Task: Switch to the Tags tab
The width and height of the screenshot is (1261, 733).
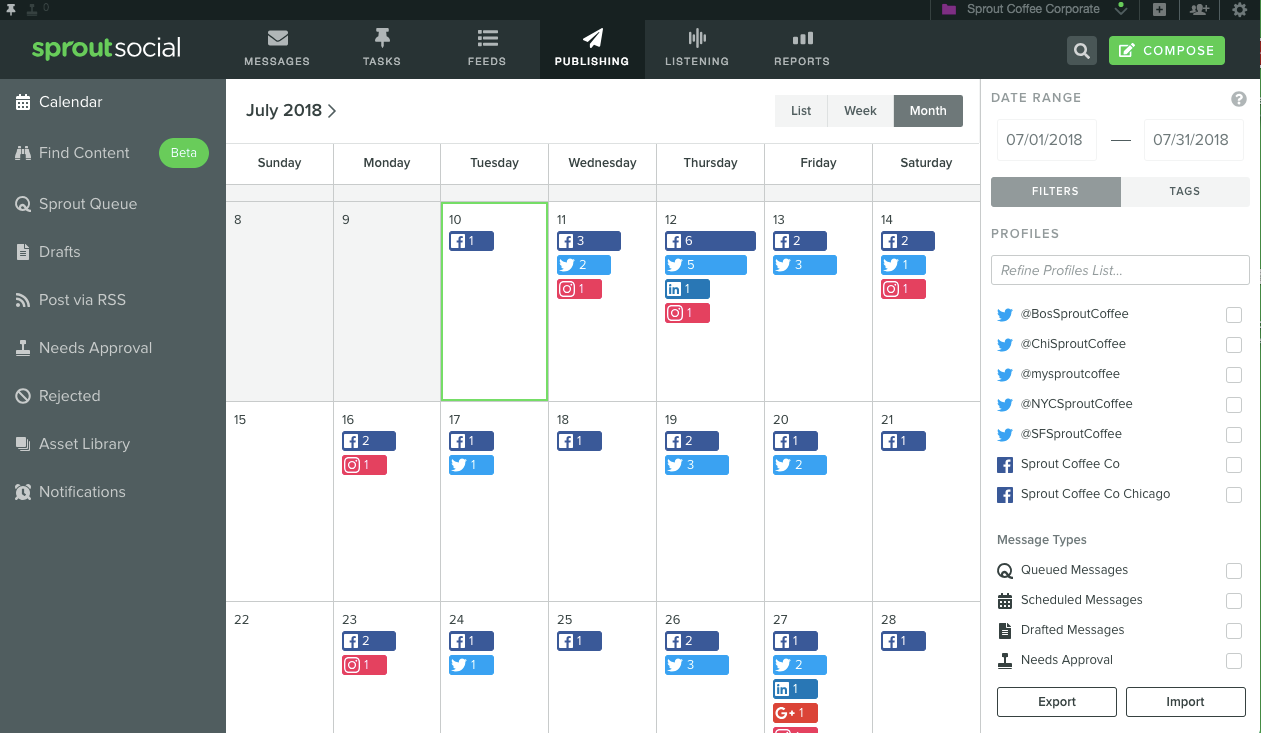Action: (x=1185, y=191)
